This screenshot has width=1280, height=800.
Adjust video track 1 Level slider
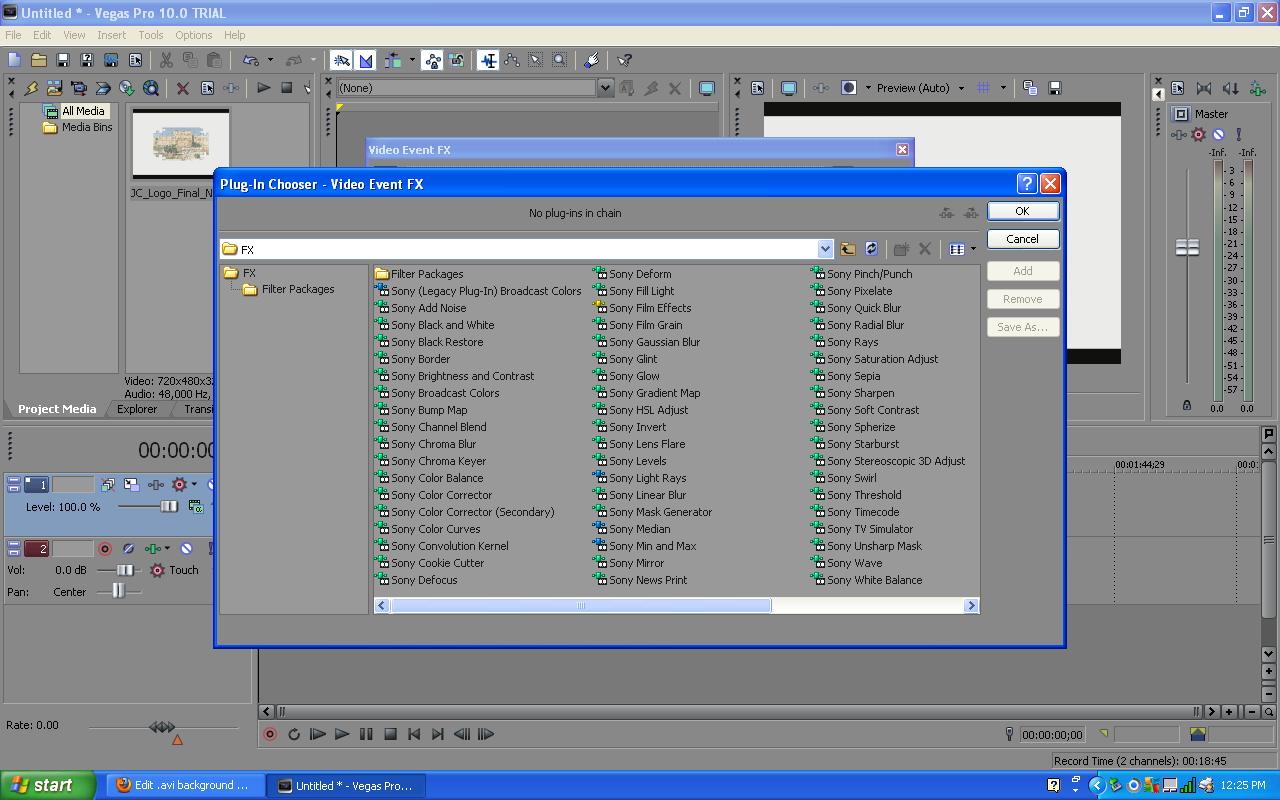pyautogui.click(x=169, y=507)
